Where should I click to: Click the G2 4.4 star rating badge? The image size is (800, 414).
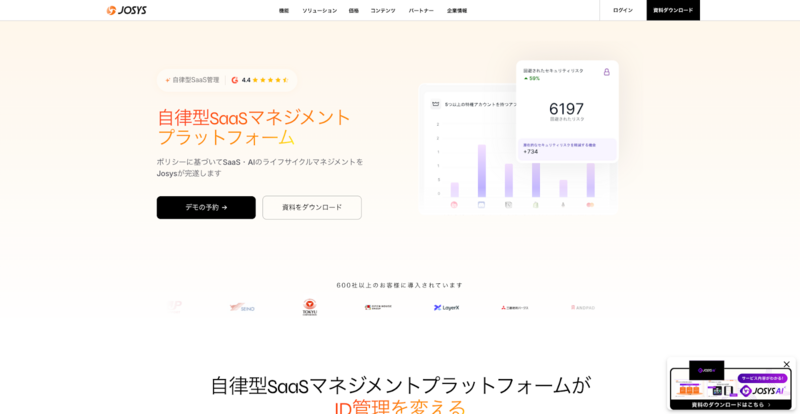click(x=260, y=80)
